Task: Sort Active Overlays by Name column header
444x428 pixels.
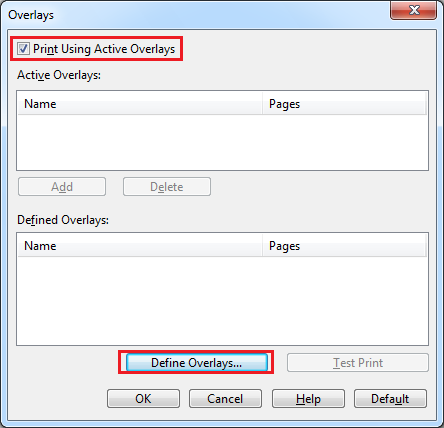Action: coord(140,104)
